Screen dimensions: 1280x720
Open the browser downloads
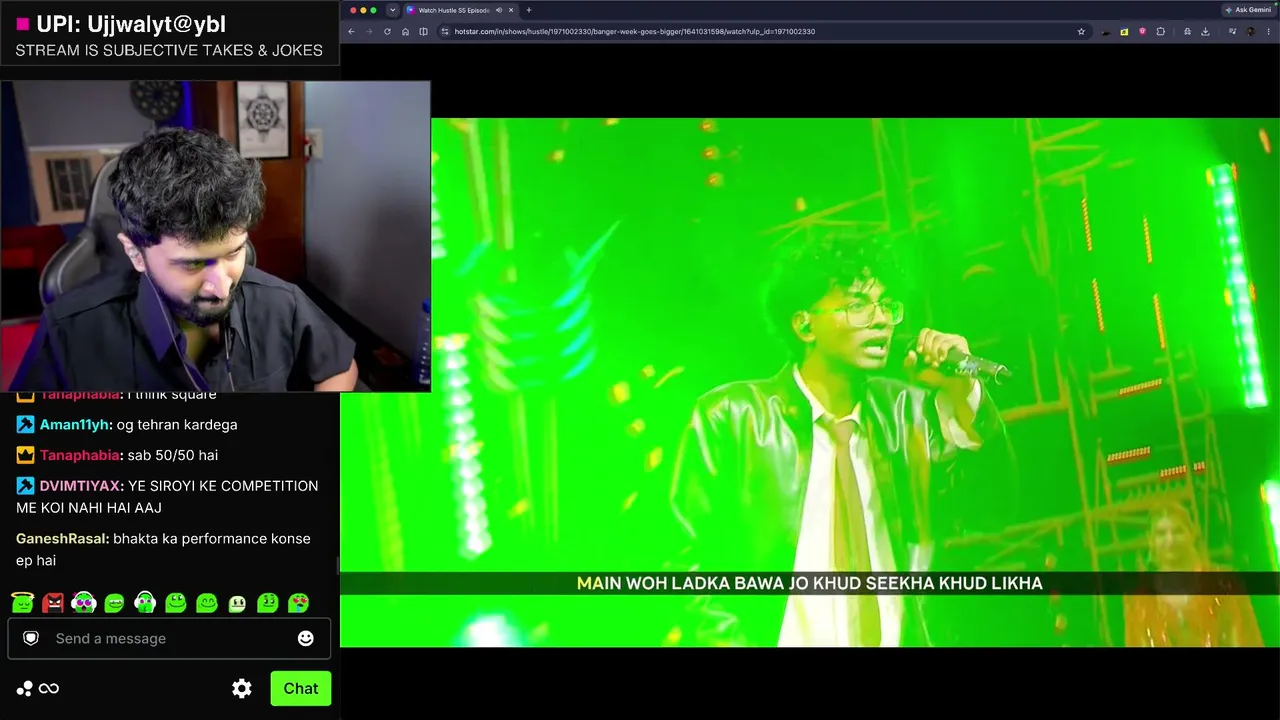(x=1205, y=31)
